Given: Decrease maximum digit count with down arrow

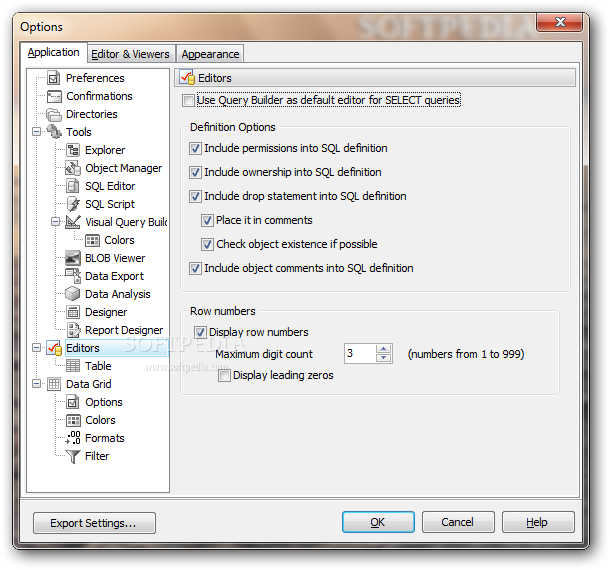Looking at the screenshot, I should pyautogui.click(x=384, y=358).
